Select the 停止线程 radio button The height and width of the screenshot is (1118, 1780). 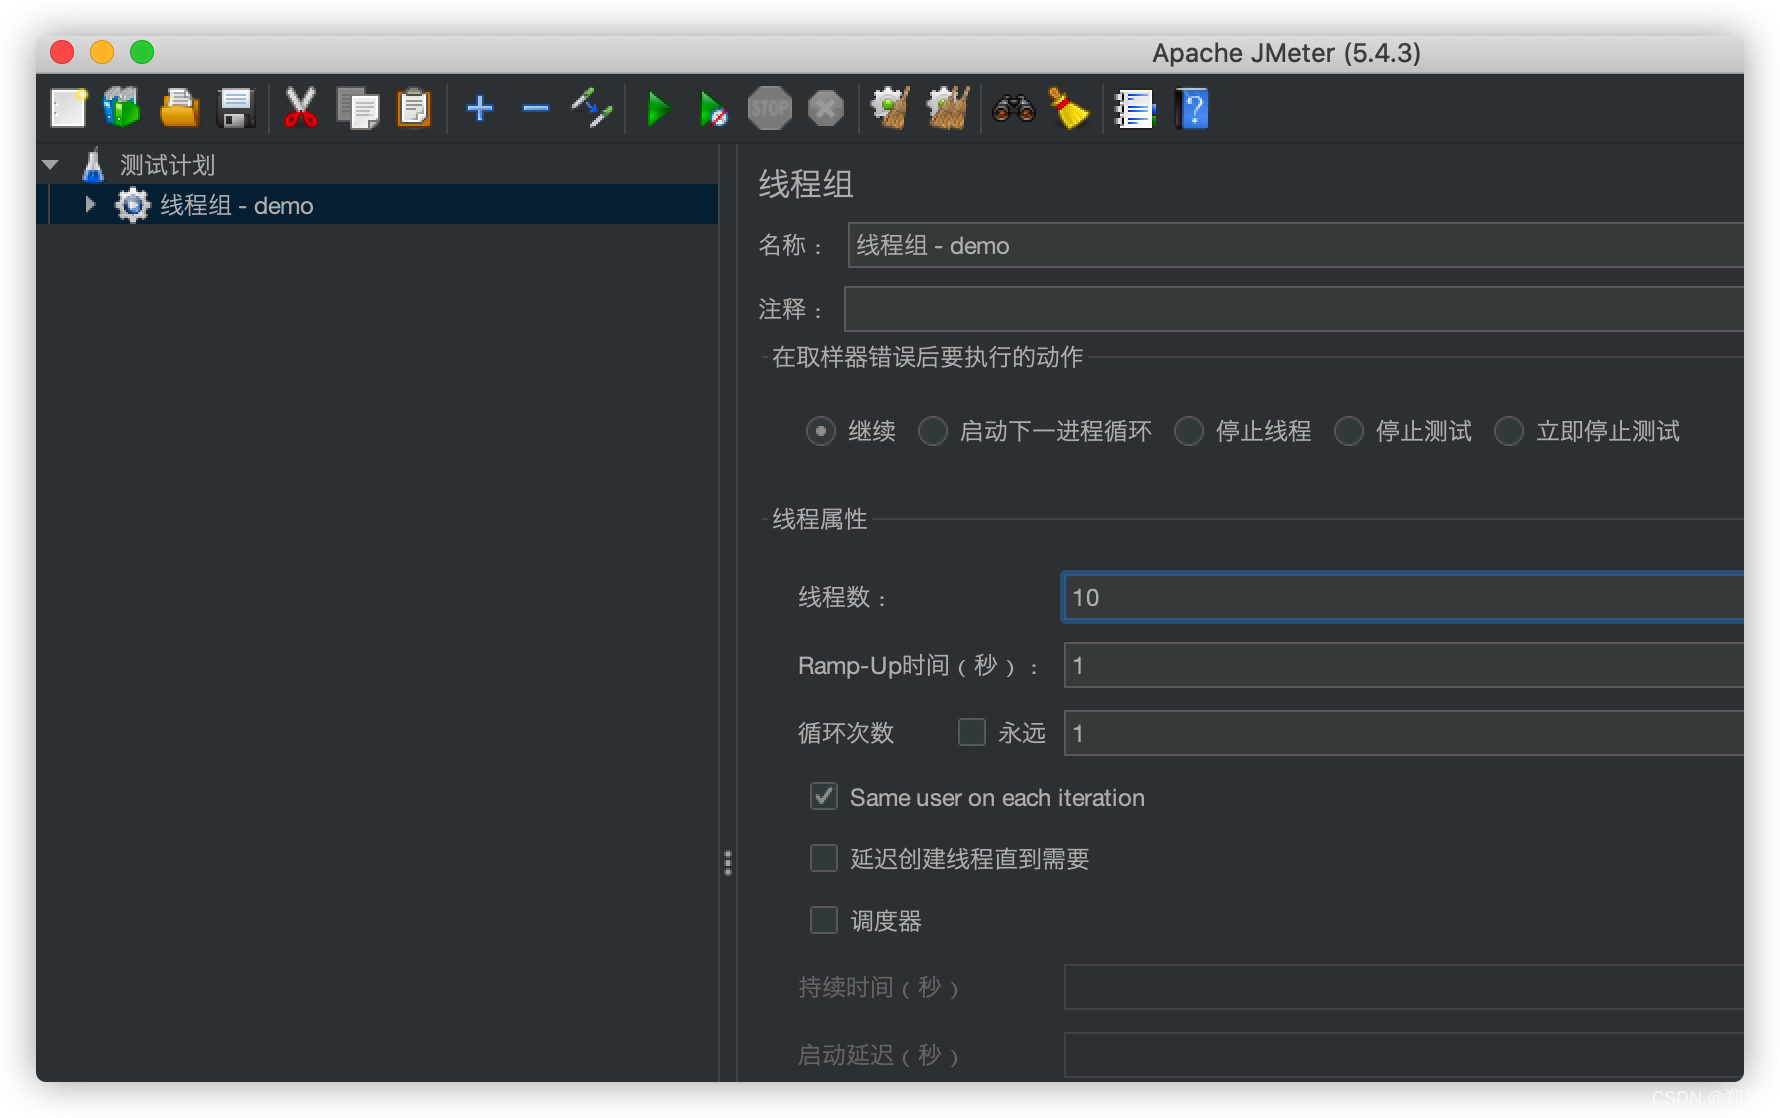click(1188, 431)
